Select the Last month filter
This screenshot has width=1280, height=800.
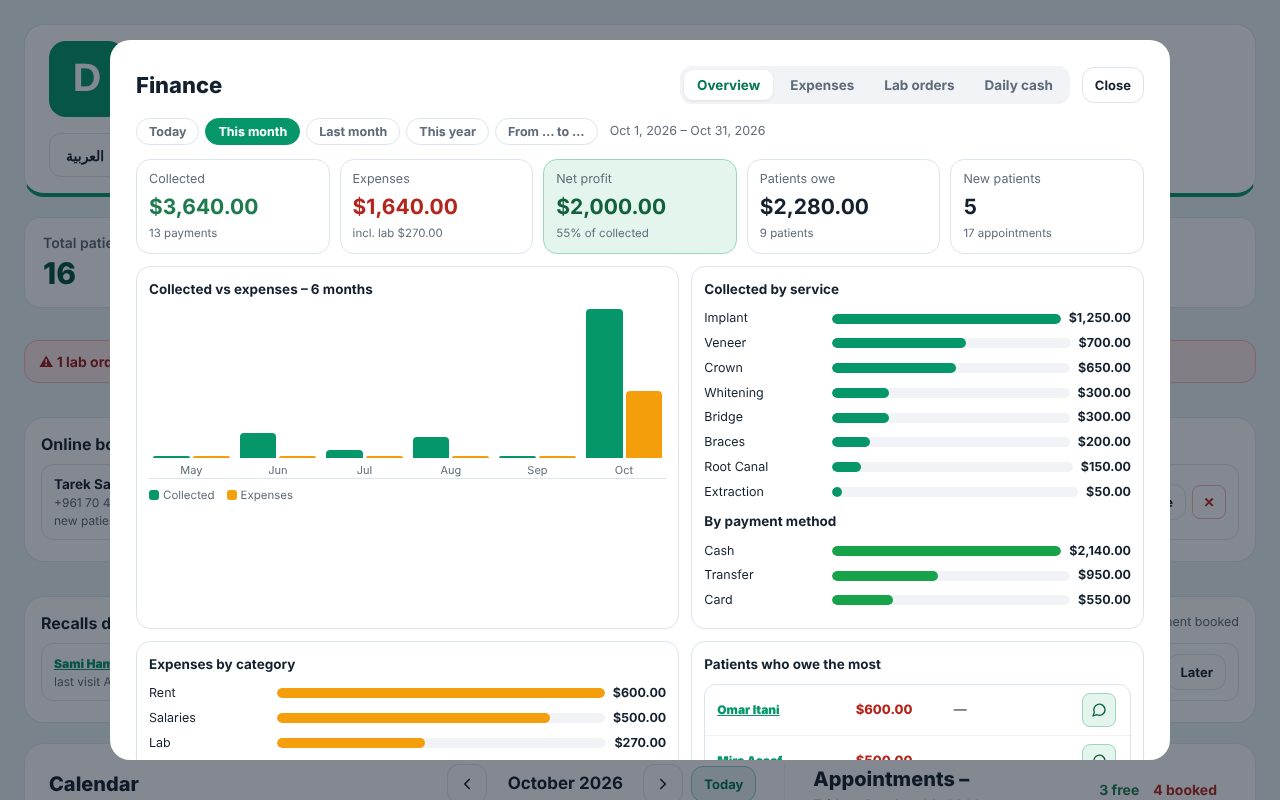(353, 132)
